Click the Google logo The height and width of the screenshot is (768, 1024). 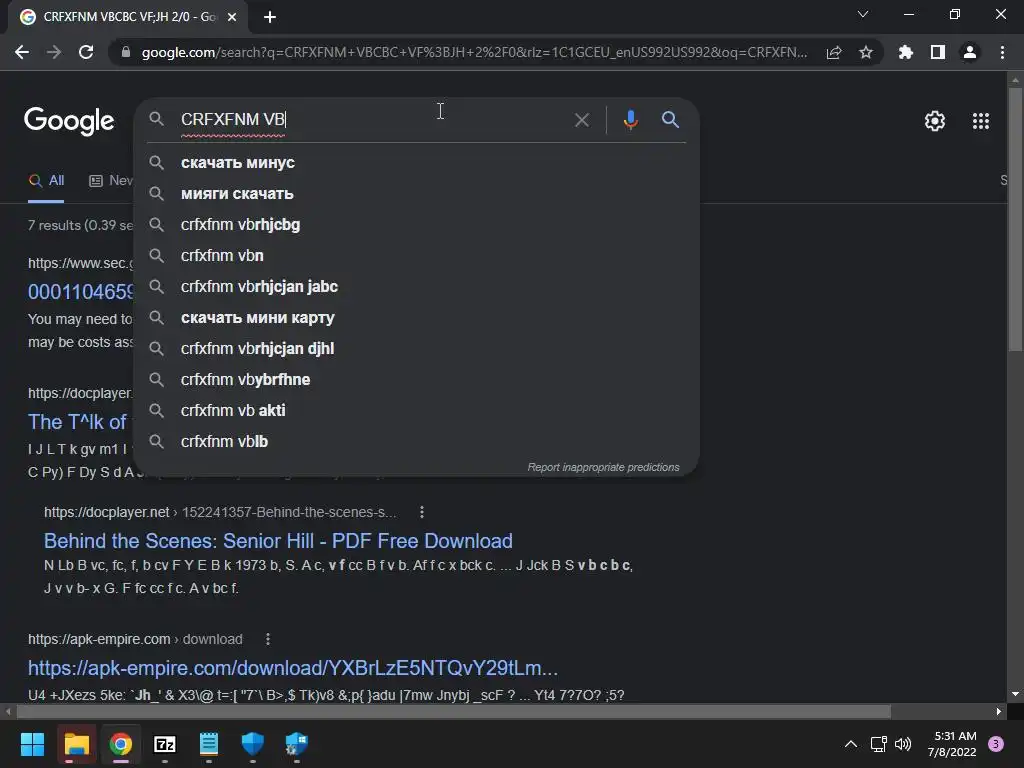point(69,121)
